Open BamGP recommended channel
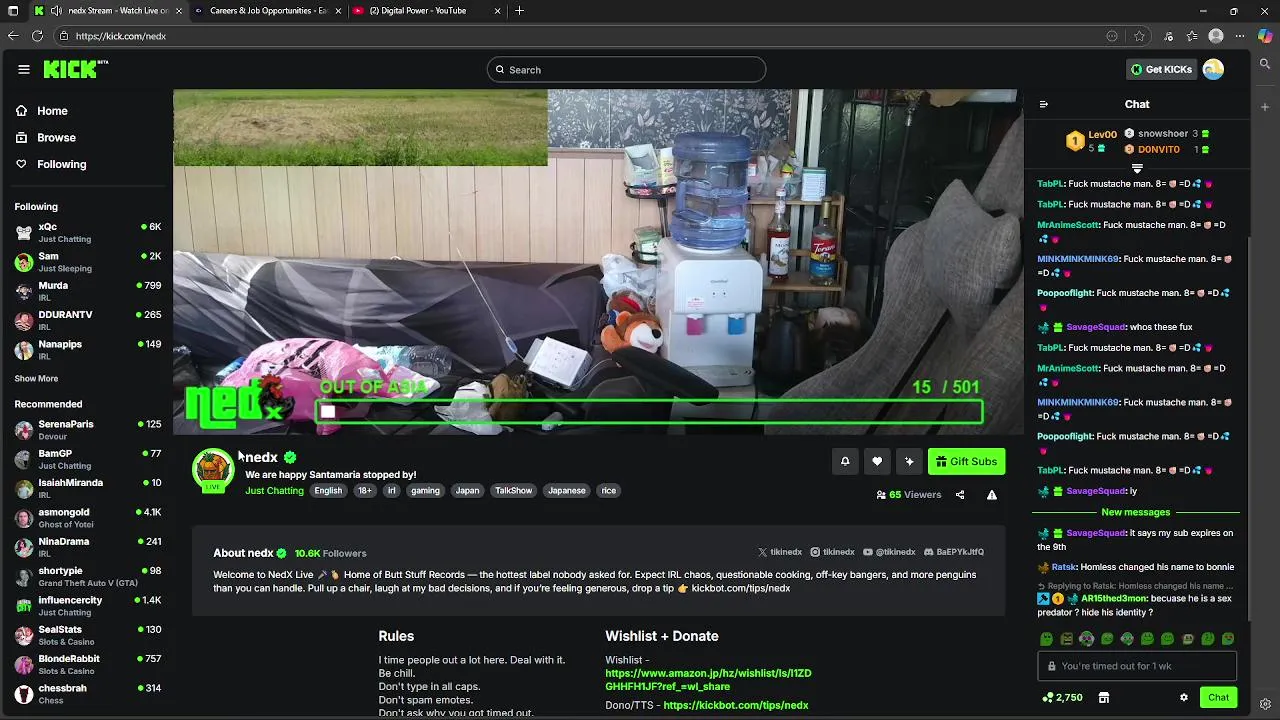Screen dimensions: 1280x720 [88, 459]
